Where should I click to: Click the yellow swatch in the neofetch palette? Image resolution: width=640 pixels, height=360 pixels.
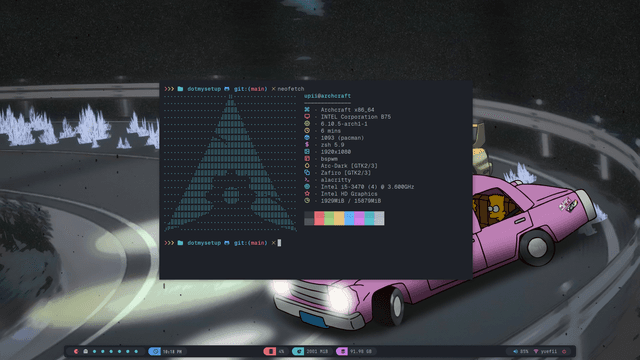tap(339, 218)
